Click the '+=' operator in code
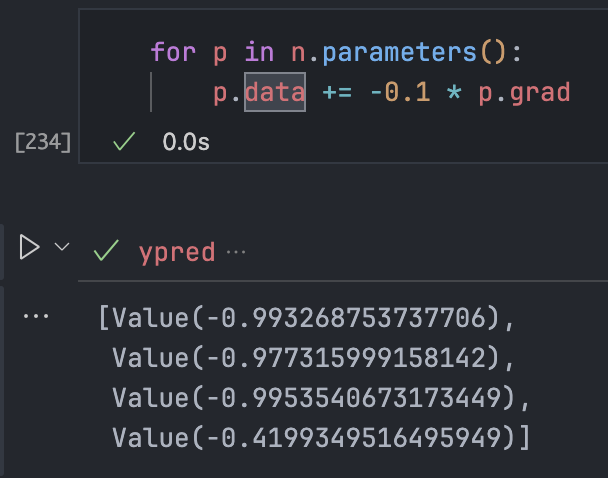The image size is (608, 478). tap(338, 93)
